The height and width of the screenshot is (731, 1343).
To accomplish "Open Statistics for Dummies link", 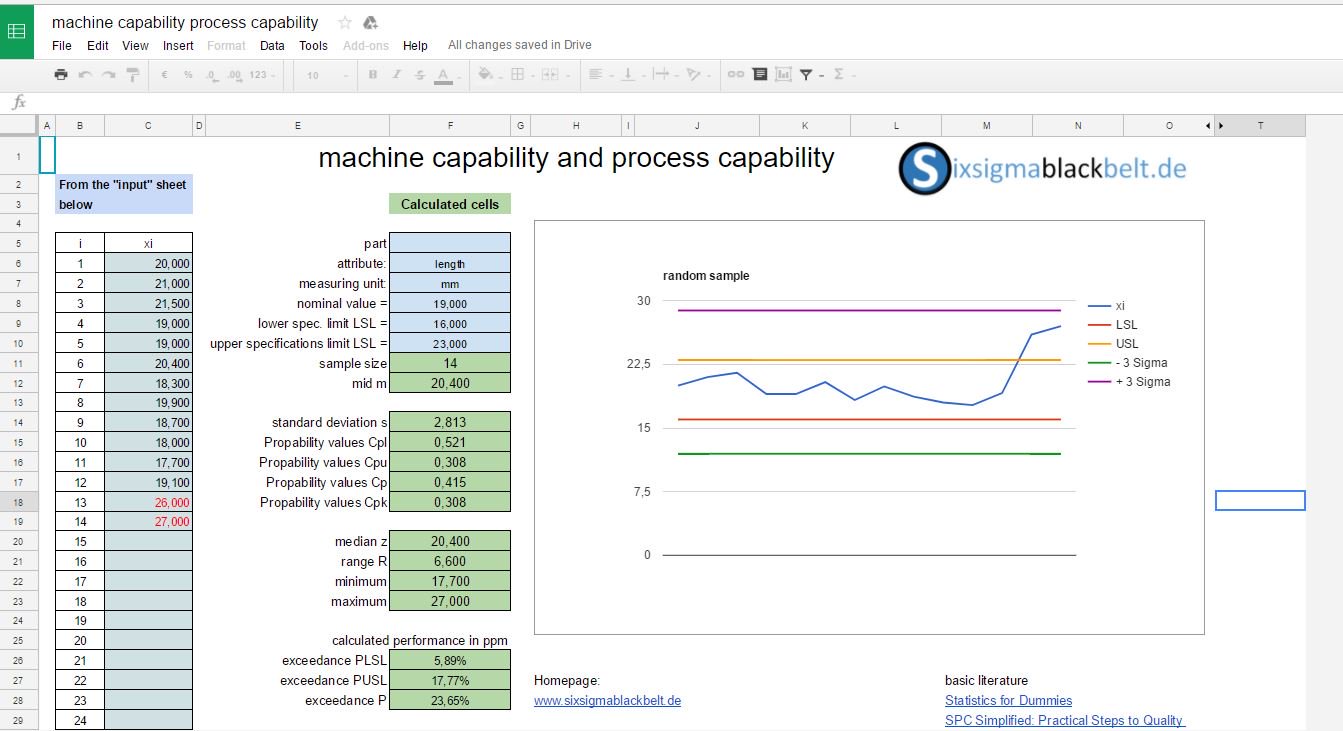I will (1008, 701).
